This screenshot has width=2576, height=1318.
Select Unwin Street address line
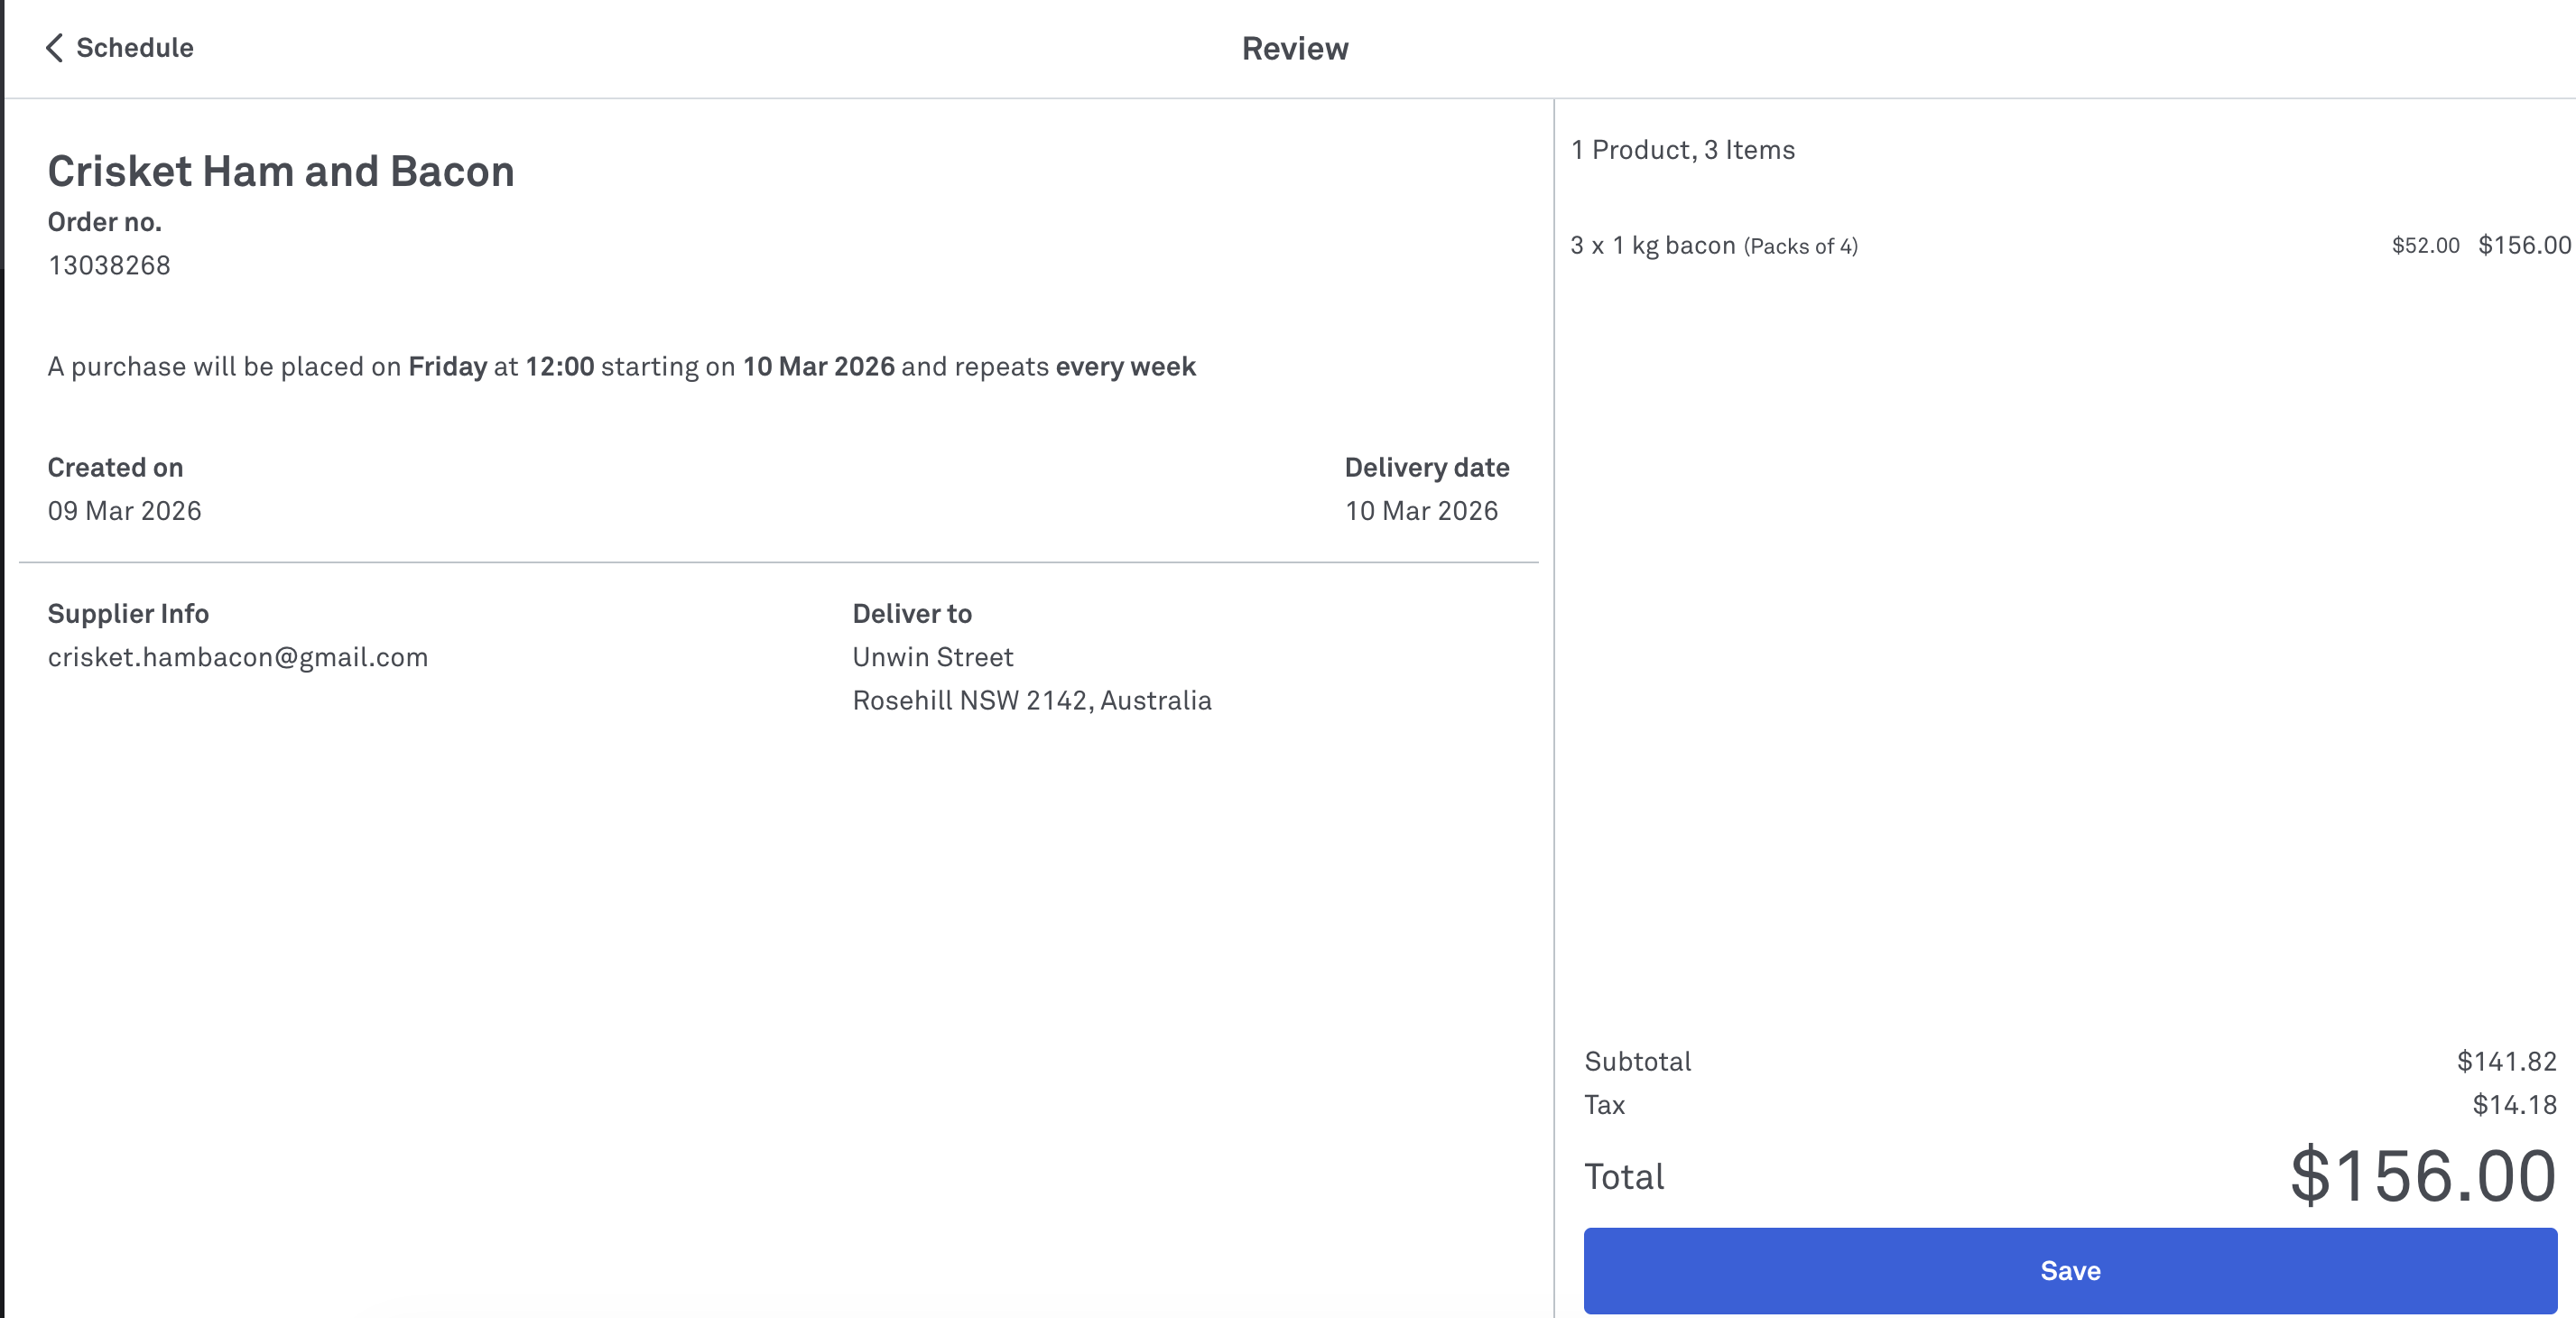click(933, 657)
